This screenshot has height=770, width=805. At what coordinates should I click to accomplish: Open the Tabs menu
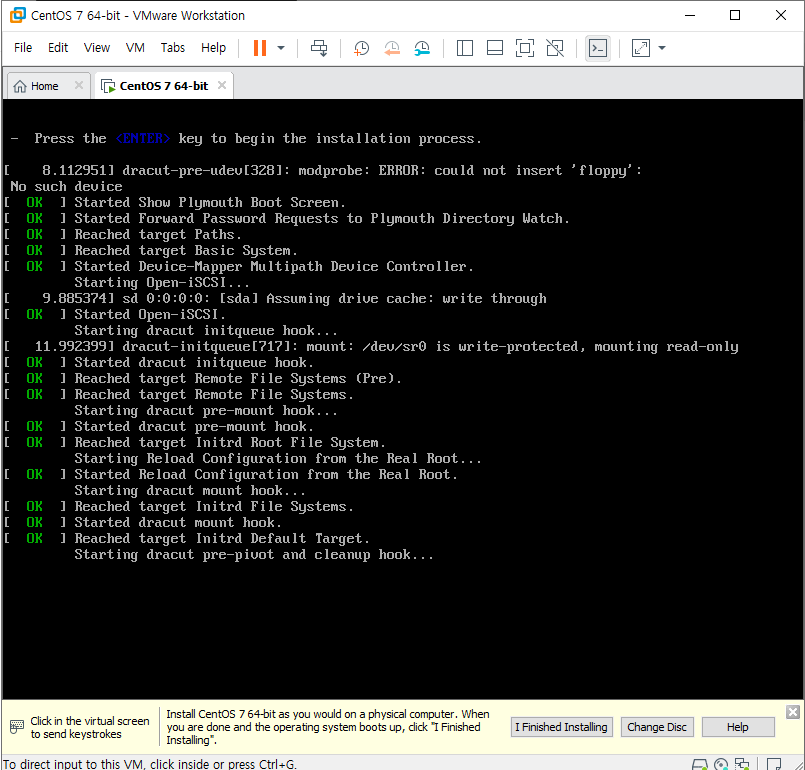pyautogui.click(x=172, y=48)
